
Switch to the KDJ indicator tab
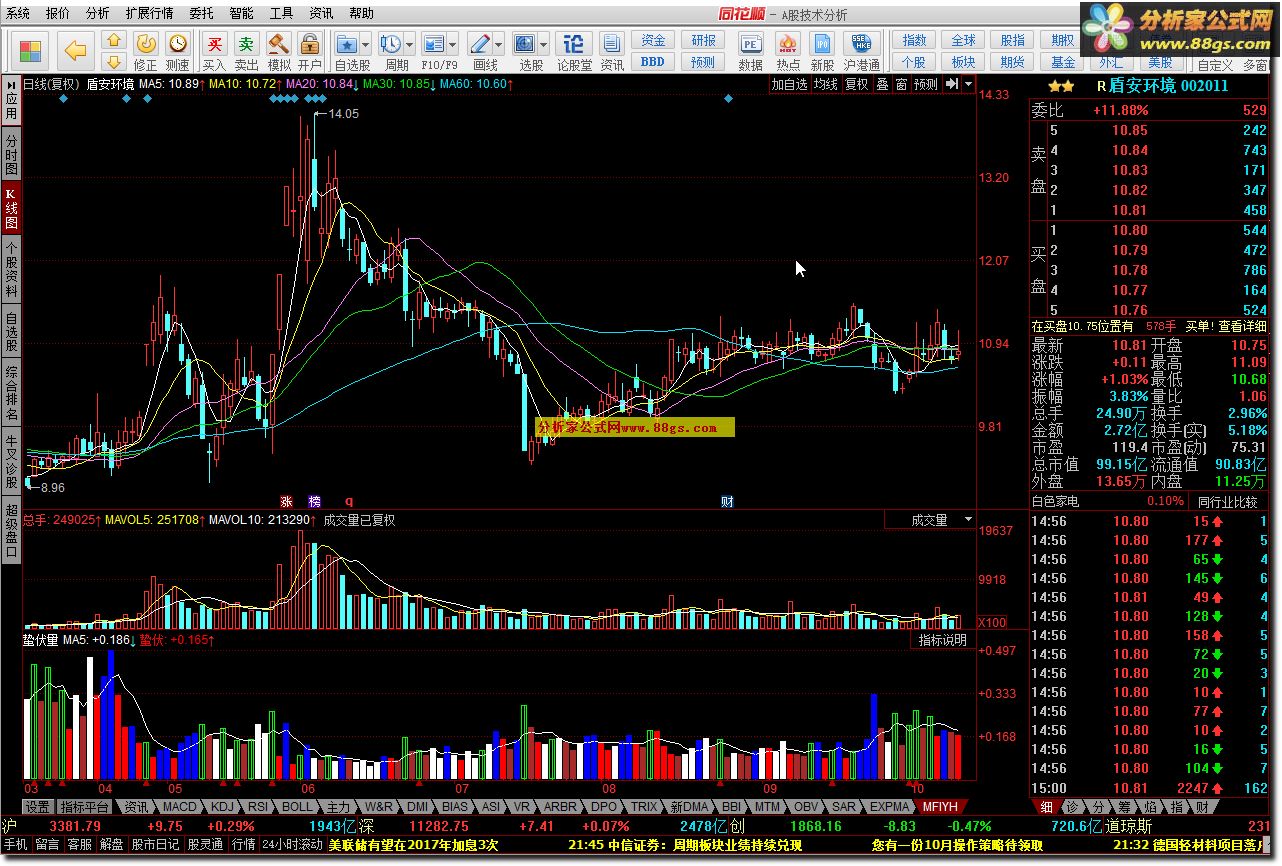tap(222, 806)
